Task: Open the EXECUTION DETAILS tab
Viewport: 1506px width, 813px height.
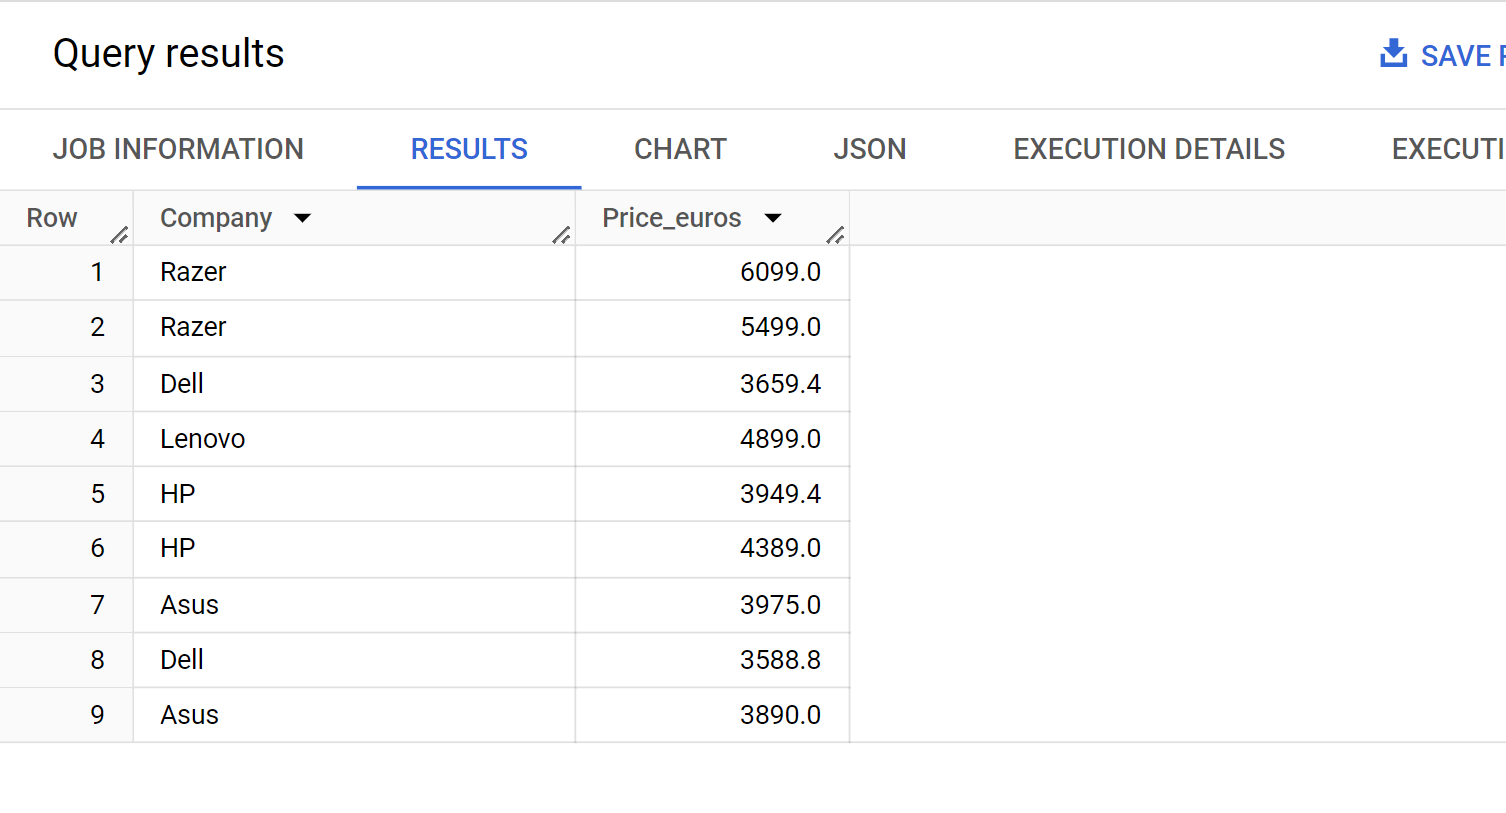Action: [1149, 149]
